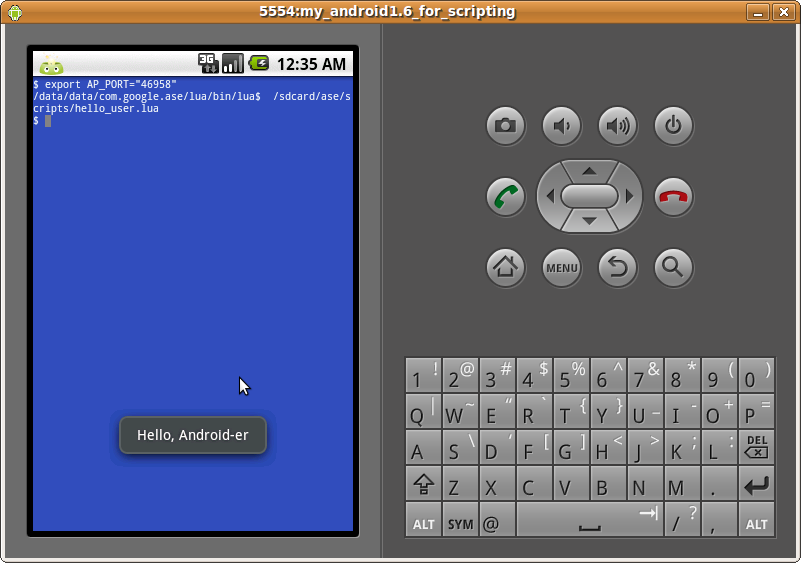Viewport: 801px width, 563px height.
Task: Click the SYM key
Action: tap(460, 519)
